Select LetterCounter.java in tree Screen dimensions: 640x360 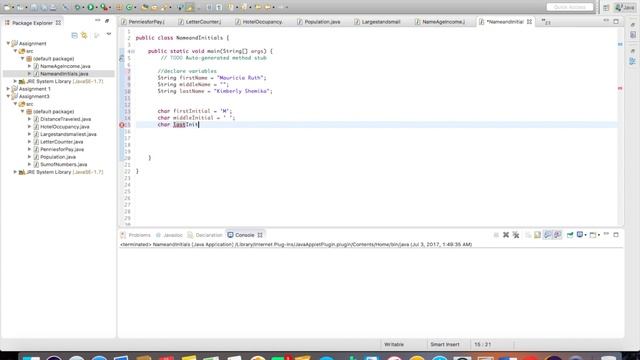click(61, 142)
